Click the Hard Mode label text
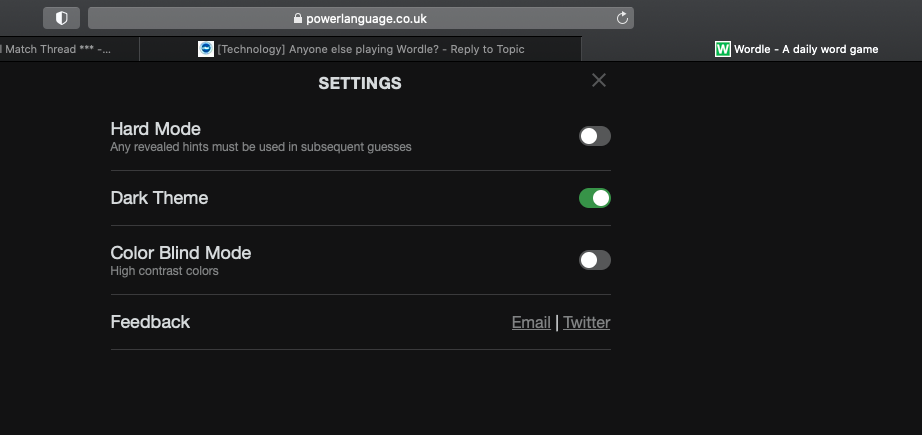The height and width of the screenshot is (435, 922). 155,129
